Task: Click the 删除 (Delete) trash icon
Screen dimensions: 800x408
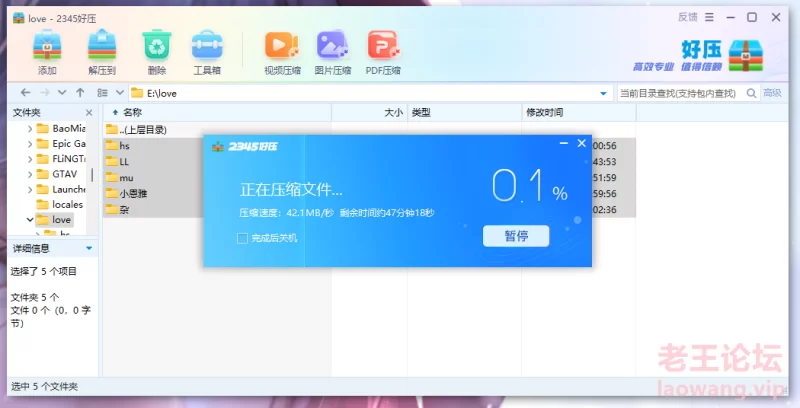Action: [157, 52]
